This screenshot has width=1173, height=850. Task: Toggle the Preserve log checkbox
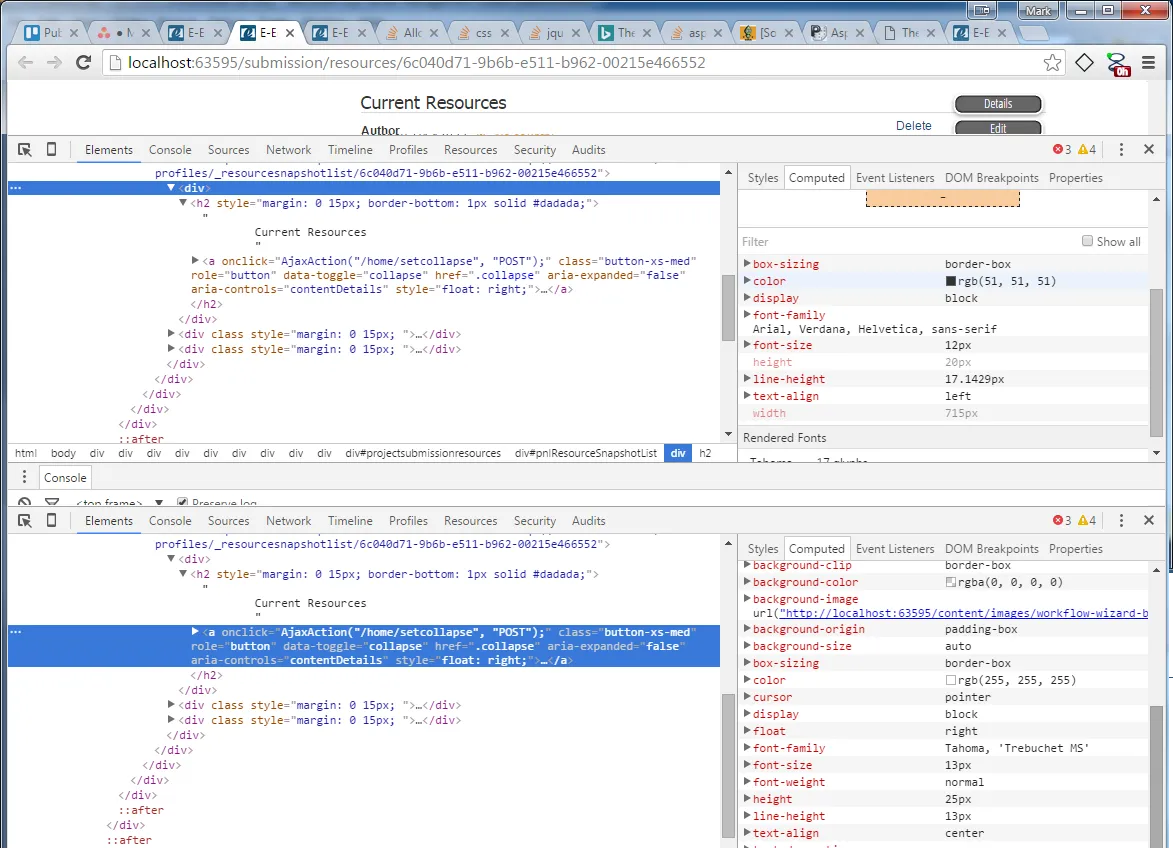[183, 503]
